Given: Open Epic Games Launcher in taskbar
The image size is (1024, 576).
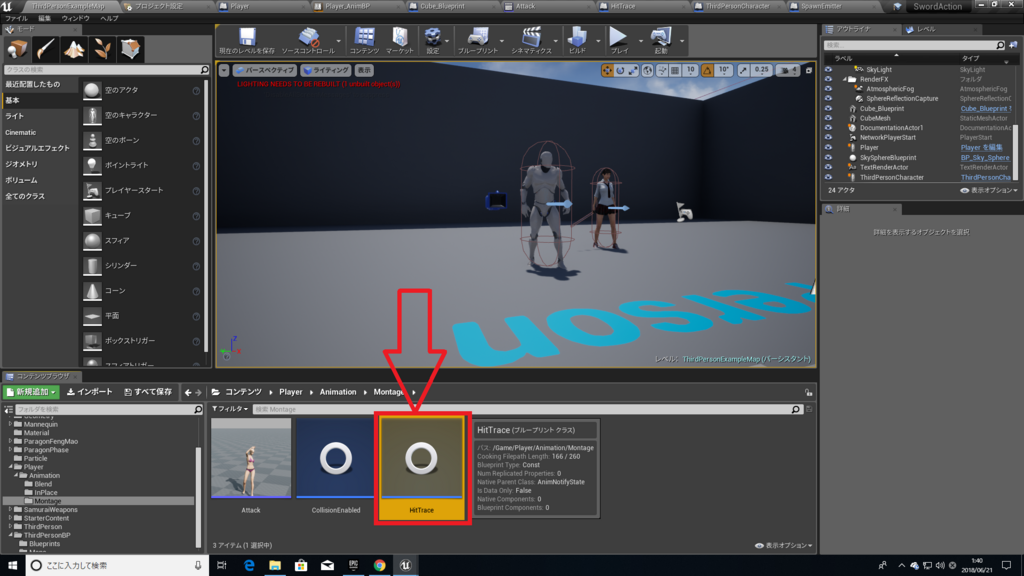Looking at the screenshot, I should click(x=353, y=565).
